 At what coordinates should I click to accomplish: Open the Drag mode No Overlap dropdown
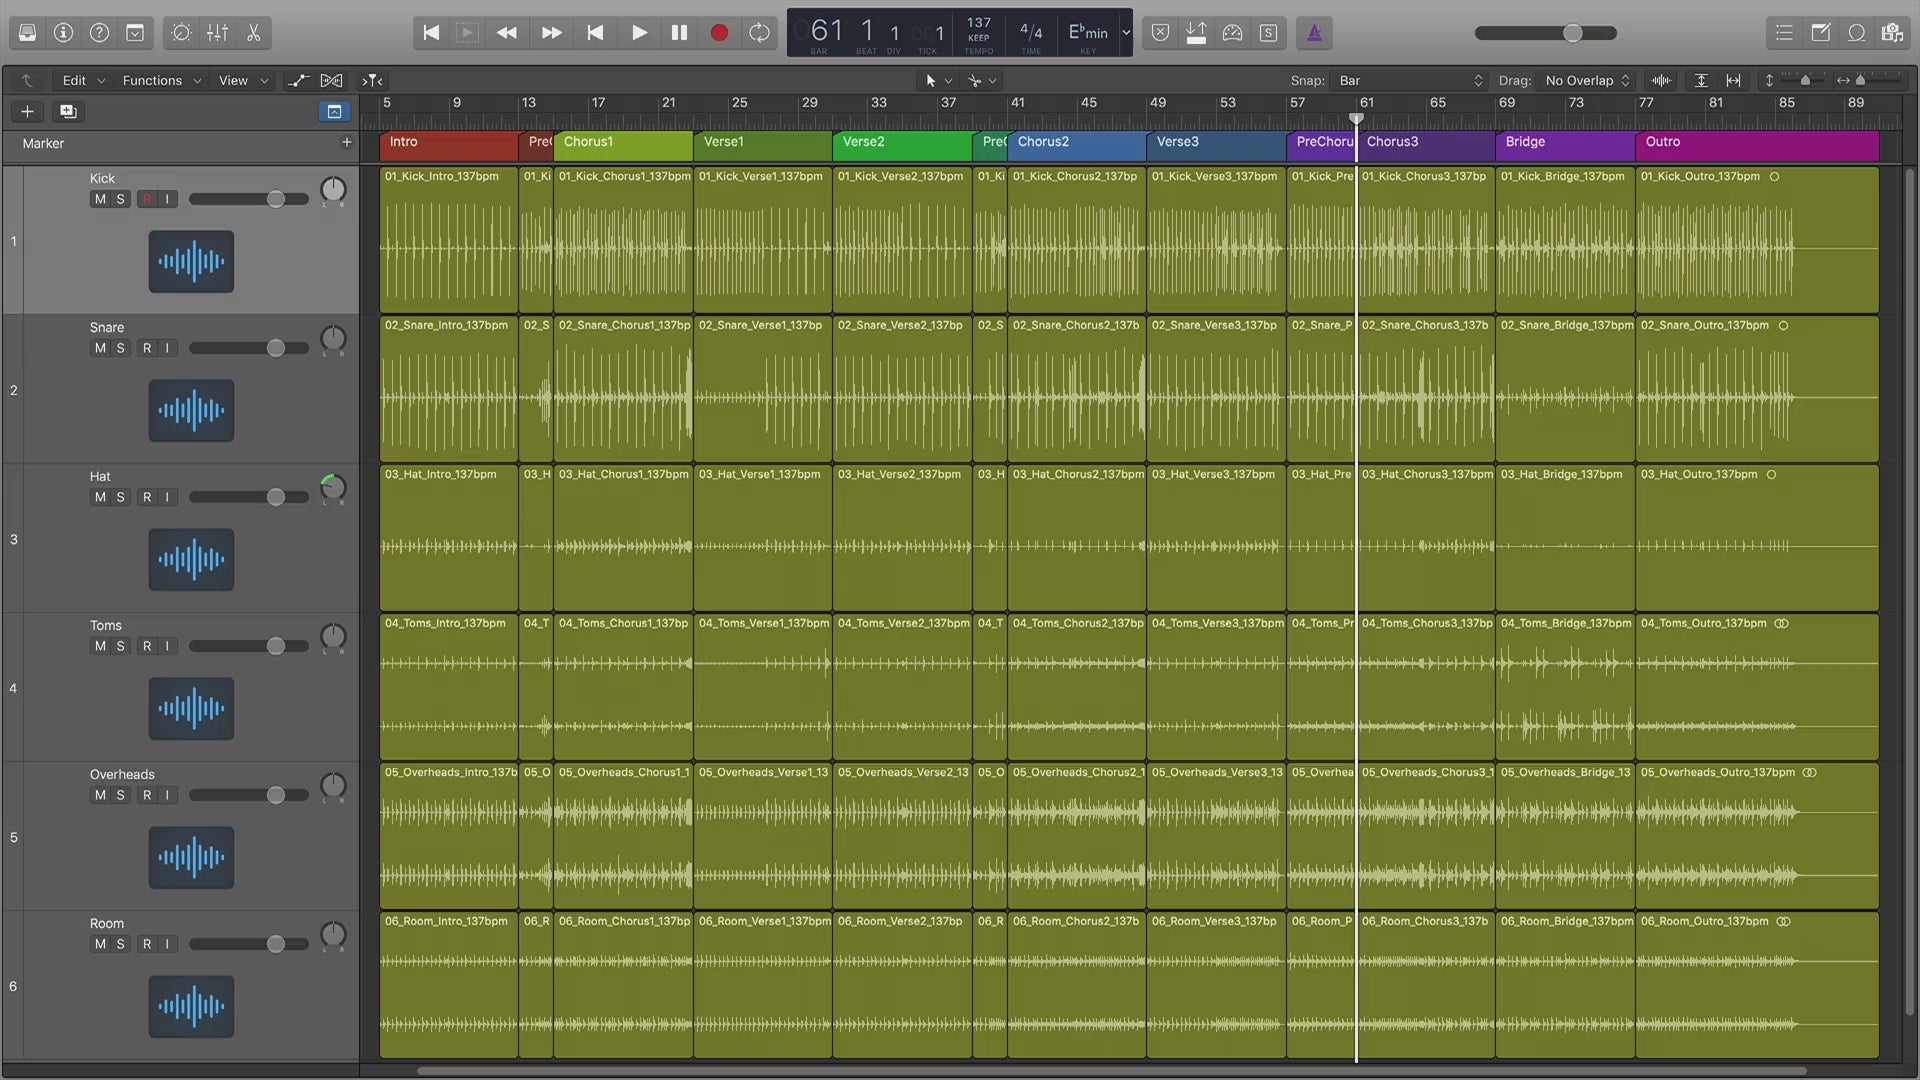1587,80
